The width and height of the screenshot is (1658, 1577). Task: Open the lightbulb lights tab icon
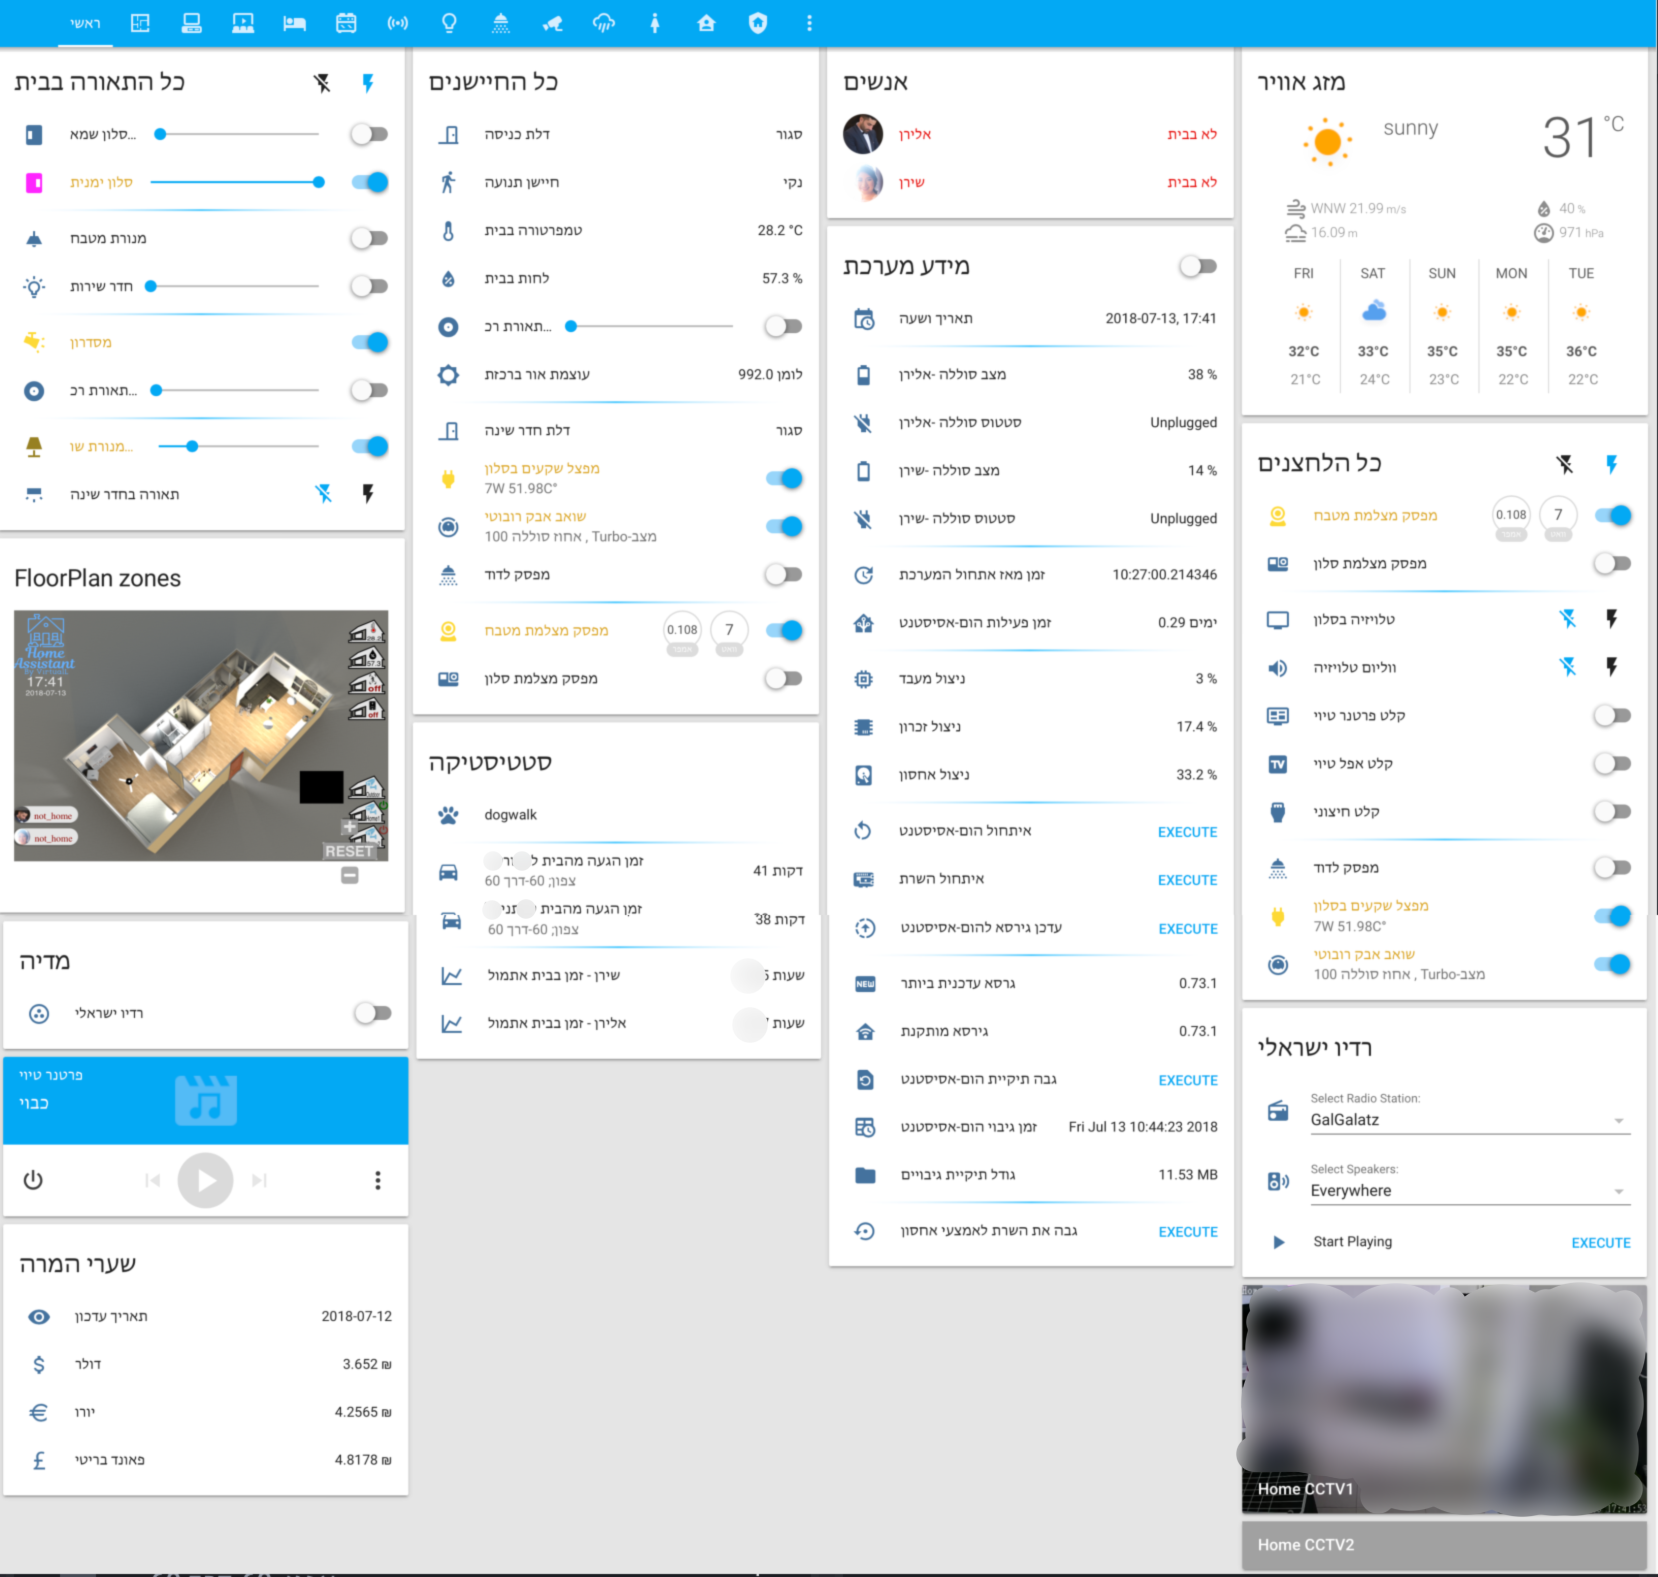449,23
